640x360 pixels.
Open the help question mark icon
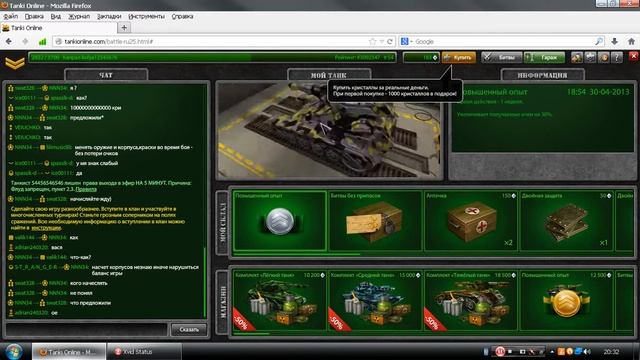coord(617,58)
